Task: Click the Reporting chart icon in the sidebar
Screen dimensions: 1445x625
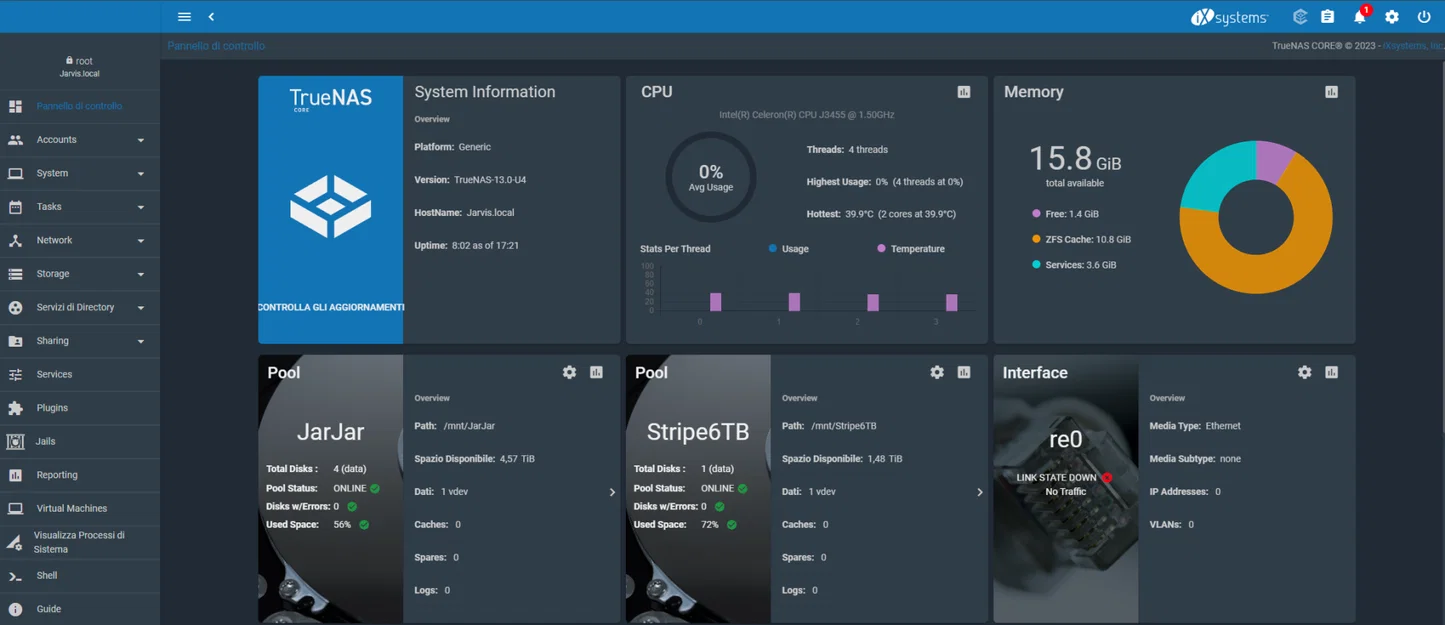Action: [15, 475]
